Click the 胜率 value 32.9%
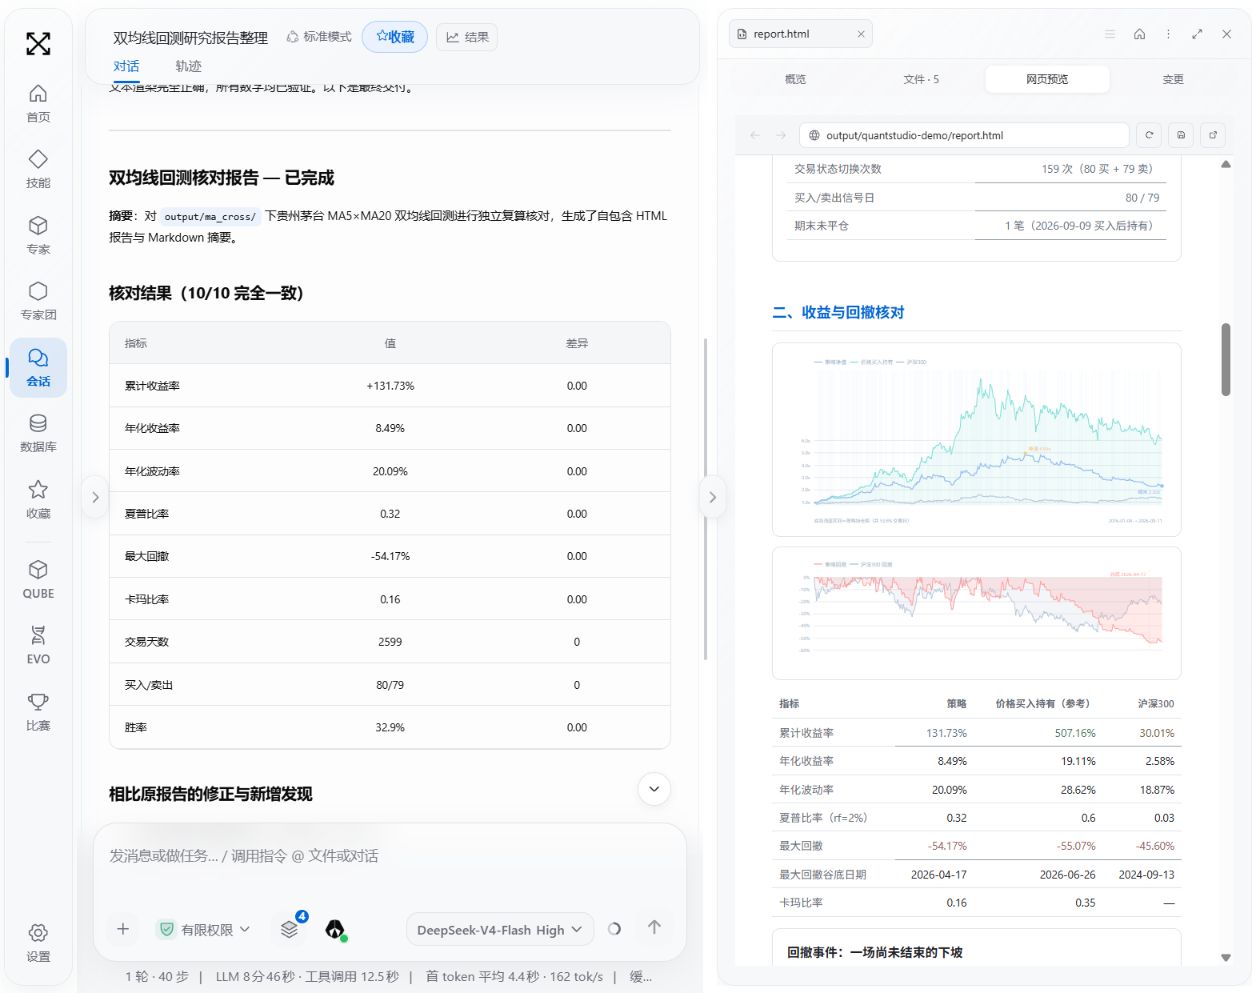The width and height of the screenshot is (1260, 993). (x=390, y=728)
